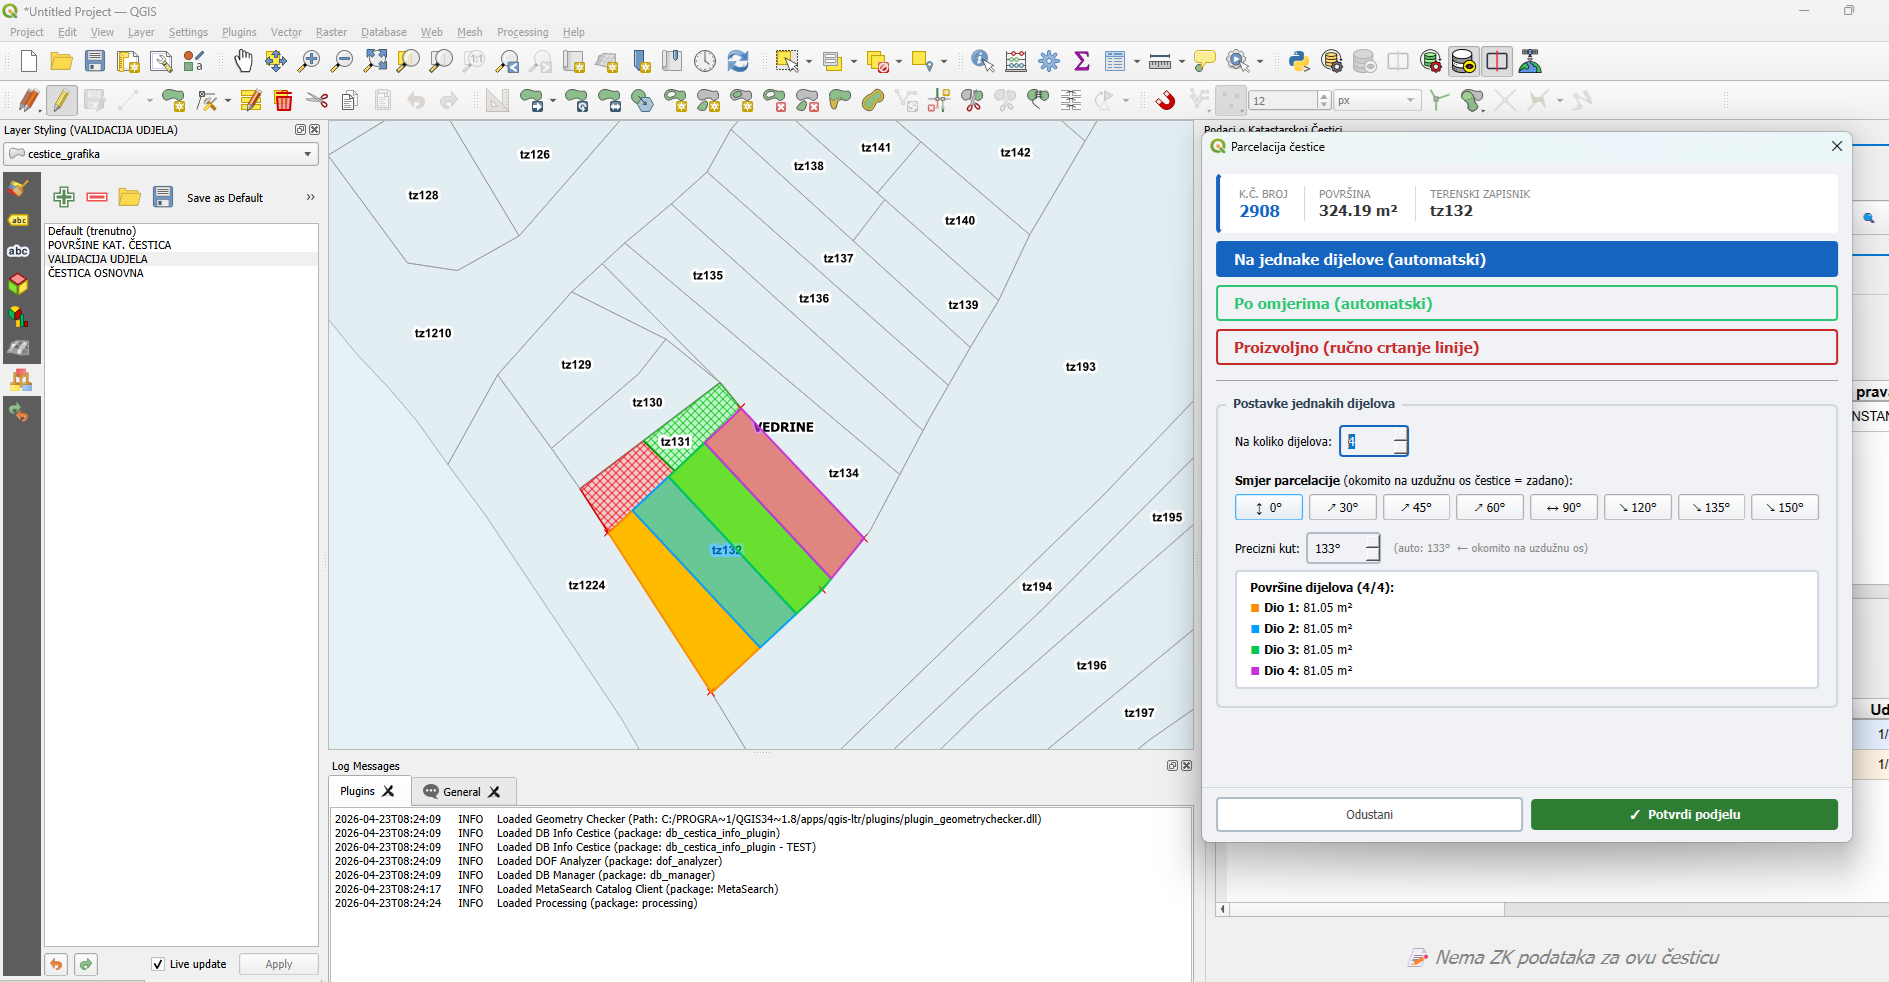Screen dimensions: 1889x982
Task: Open the Raster menu
Action: coord(331,32)
